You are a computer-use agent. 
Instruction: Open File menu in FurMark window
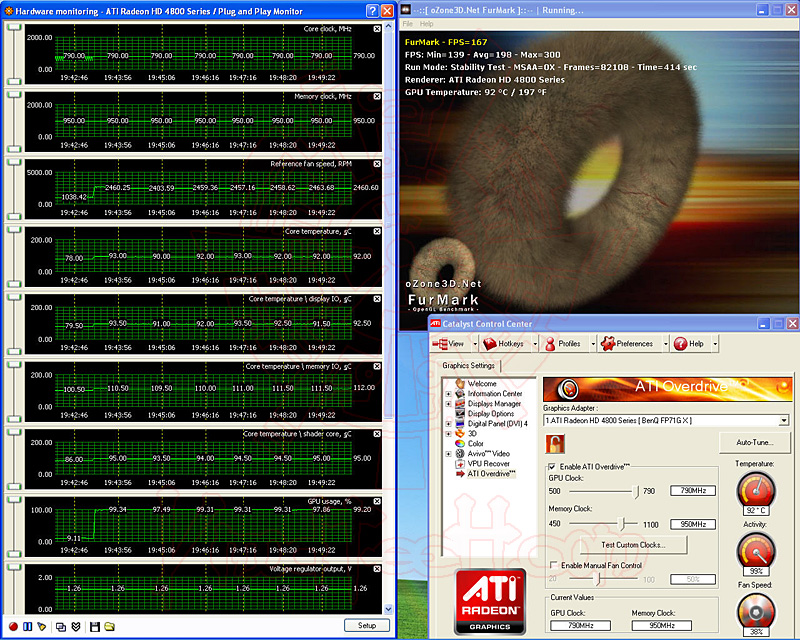(408, 24)
